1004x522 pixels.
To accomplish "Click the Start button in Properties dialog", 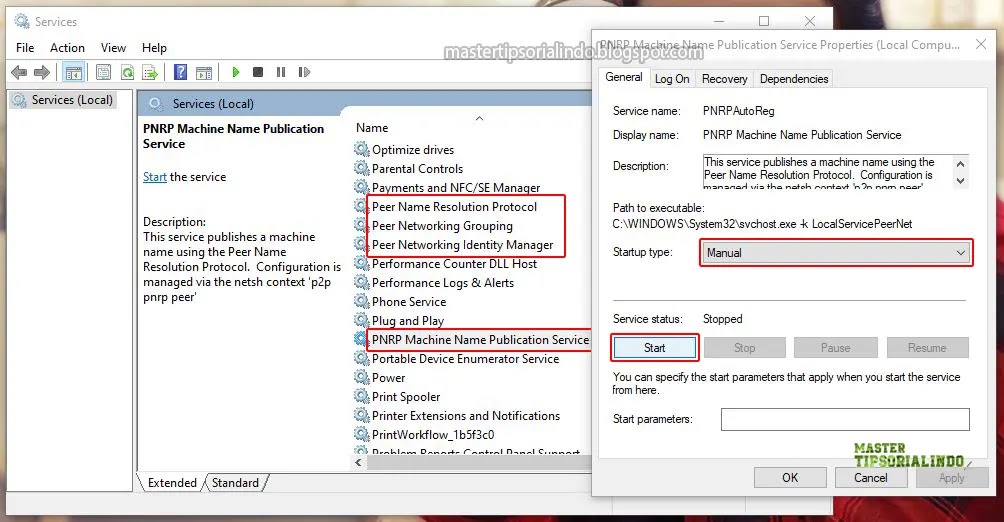I will click(x=654, y=348).
